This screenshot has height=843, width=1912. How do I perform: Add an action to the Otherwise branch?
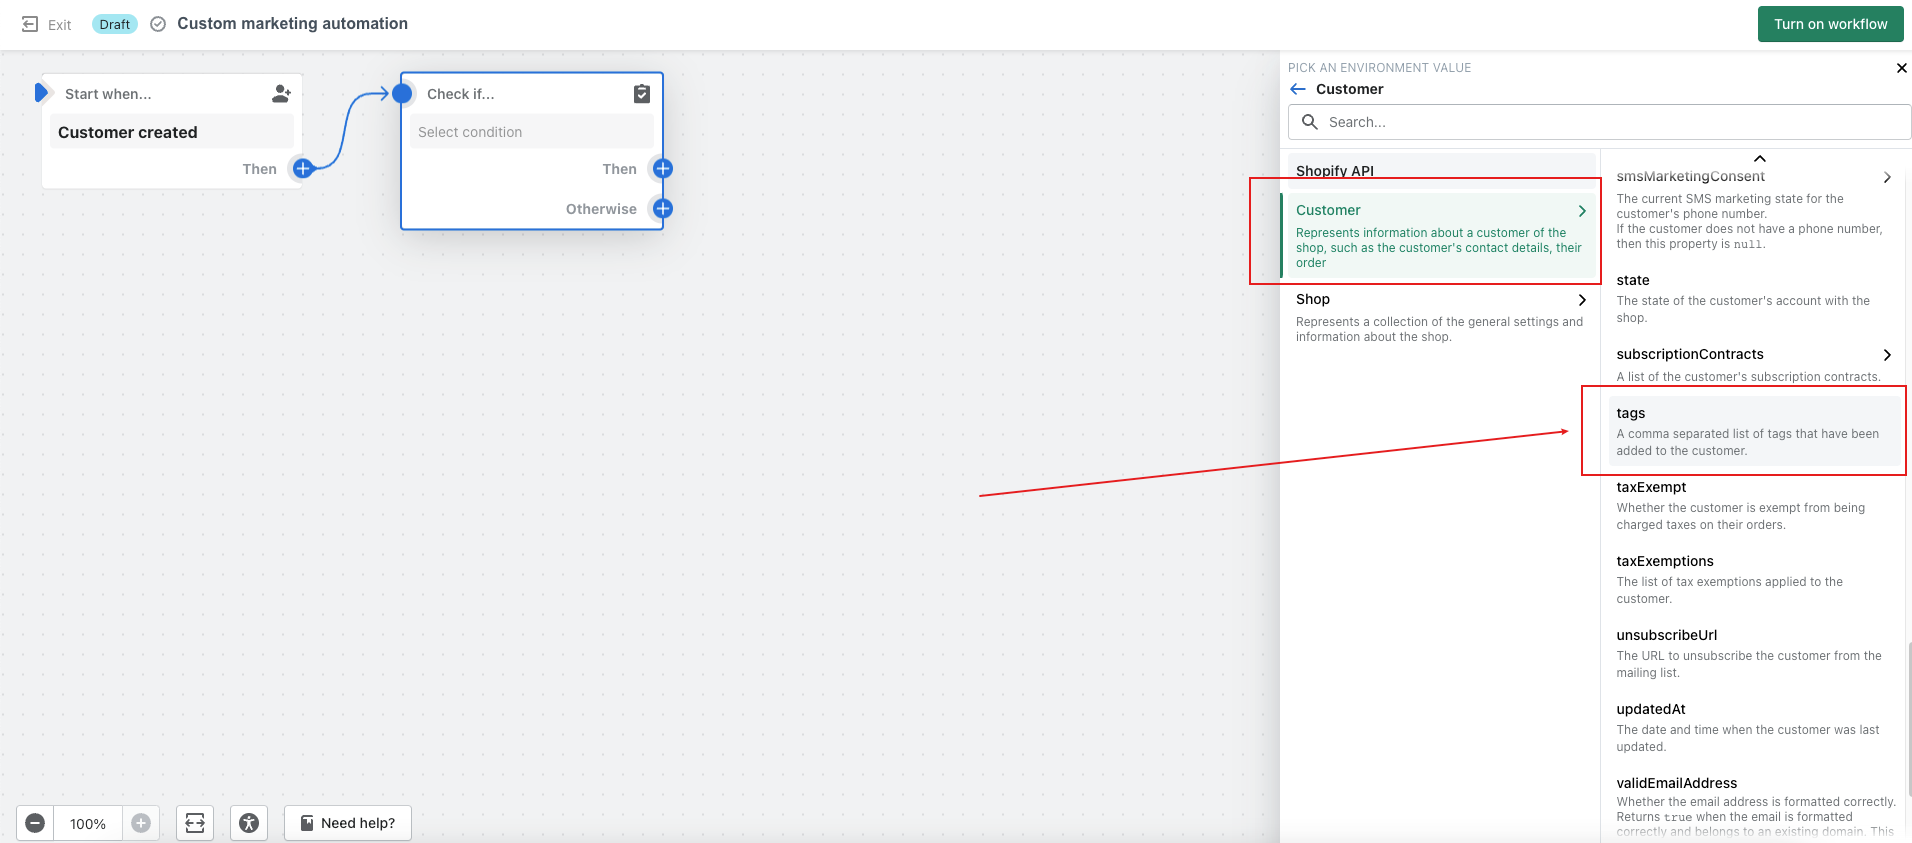[663, 209]
